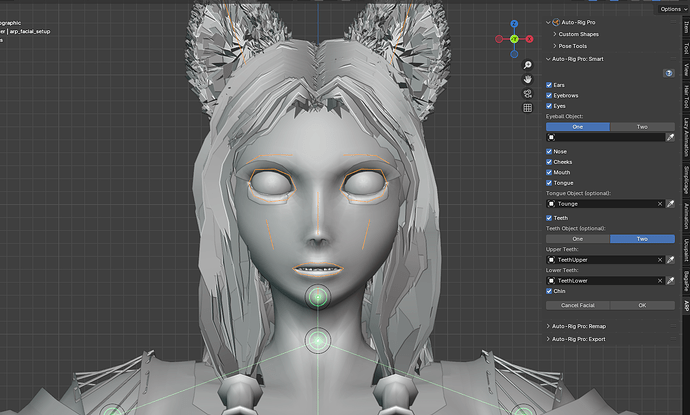Click the zoom magnifier viewport icon
The image size is (690, 415).
[x=527, y=65]
